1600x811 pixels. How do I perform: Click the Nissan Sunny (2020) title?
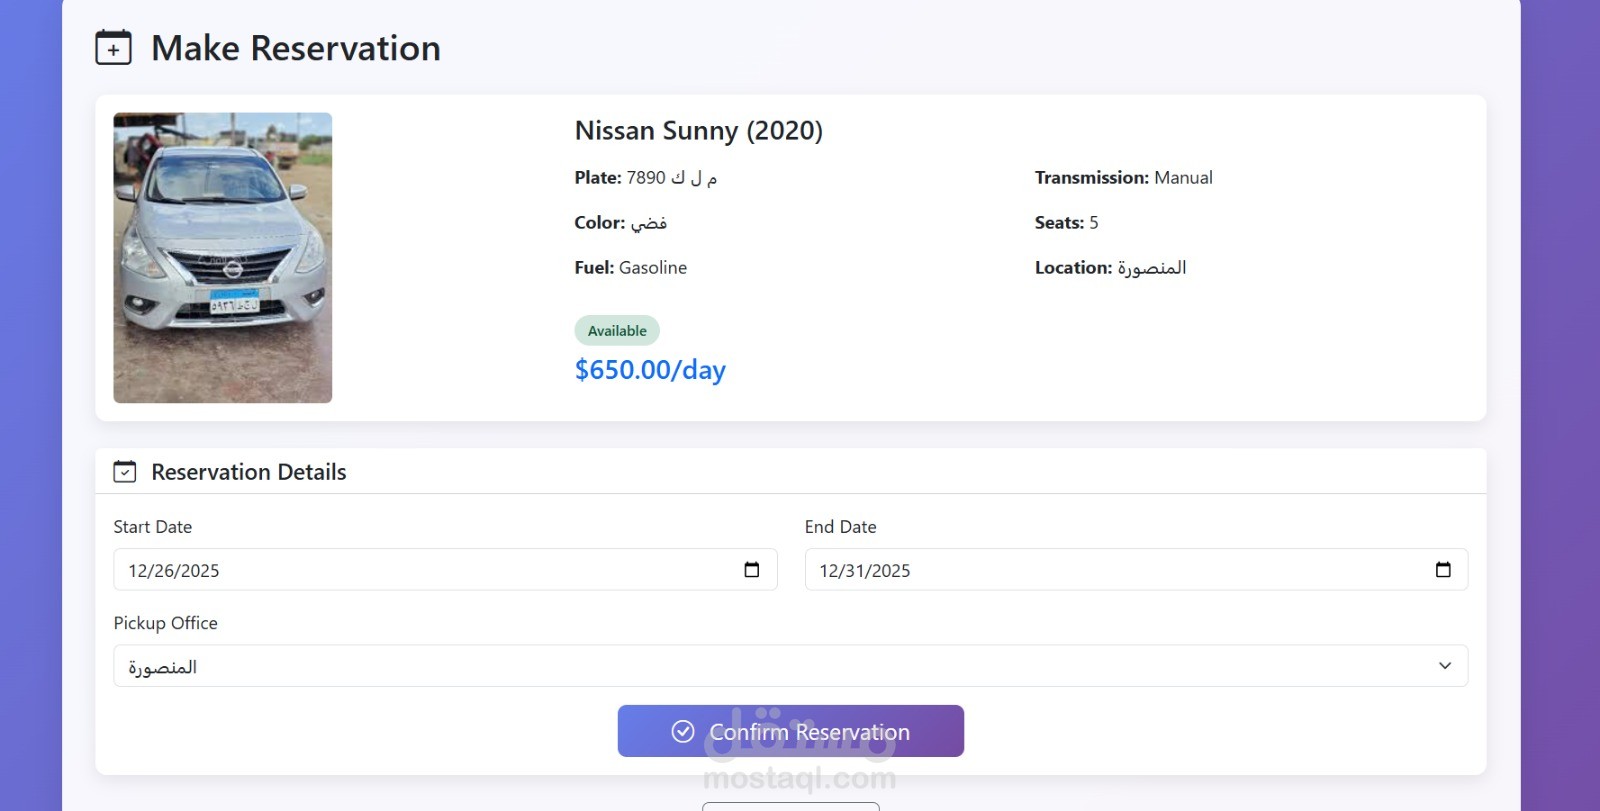pyautogui.click(x=698, y=131)
